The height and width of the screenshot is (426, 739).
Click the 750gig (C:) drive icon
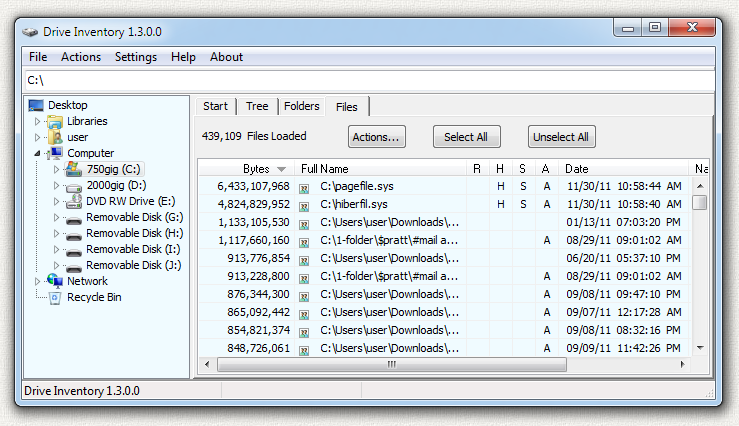tap(74, 170)
